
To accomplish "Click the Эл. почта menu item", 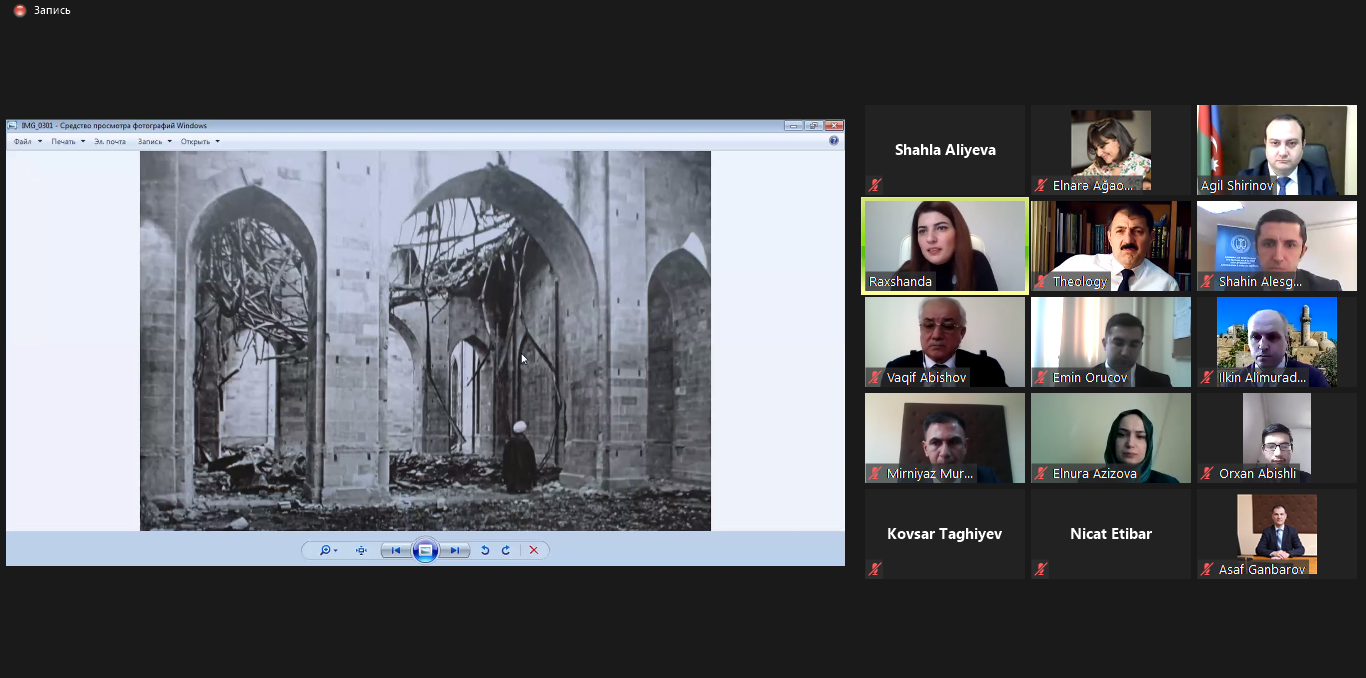I will [x=110, y=141].
